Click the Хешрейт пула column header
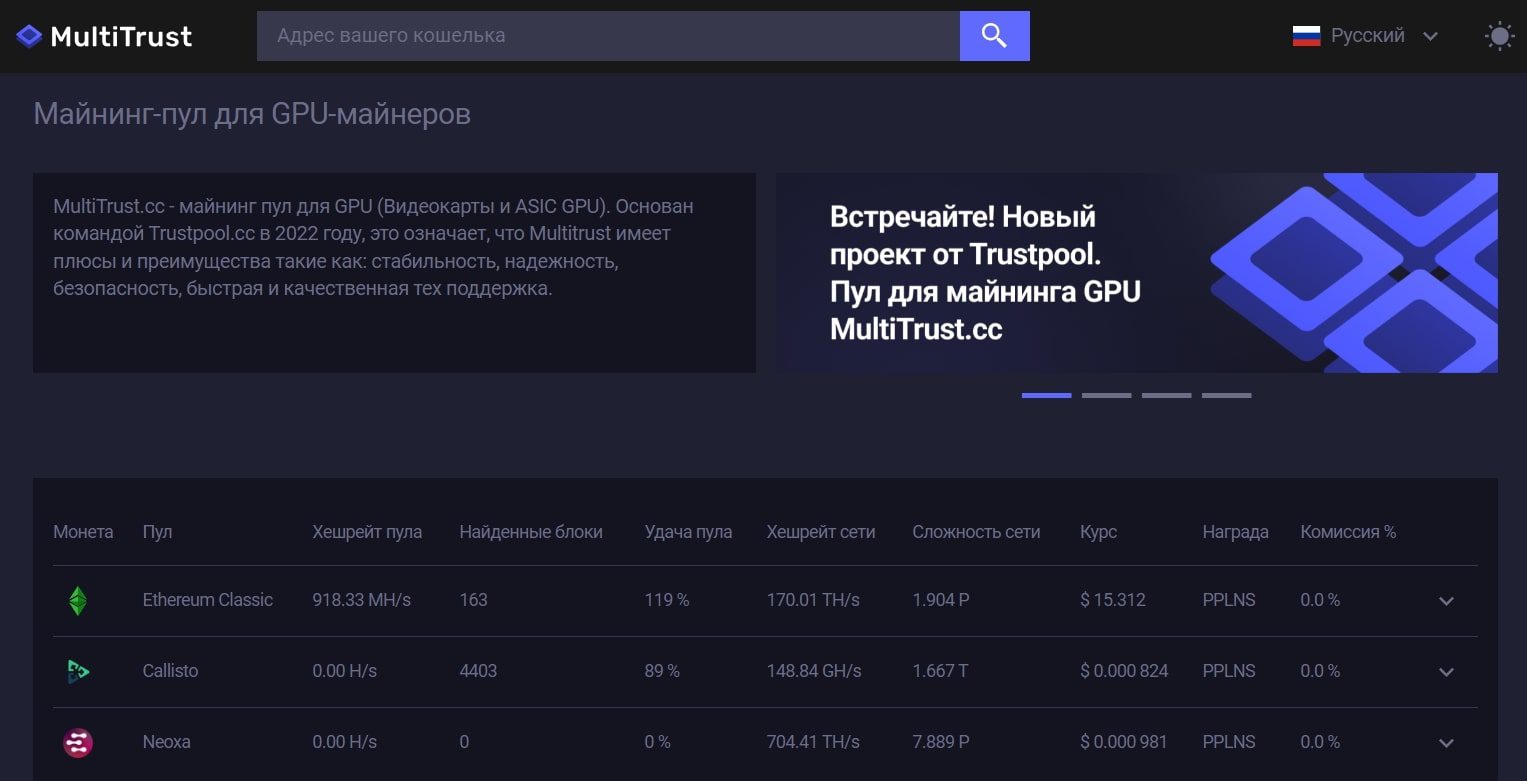1527x781 pixels. click(x=367, y=532)
